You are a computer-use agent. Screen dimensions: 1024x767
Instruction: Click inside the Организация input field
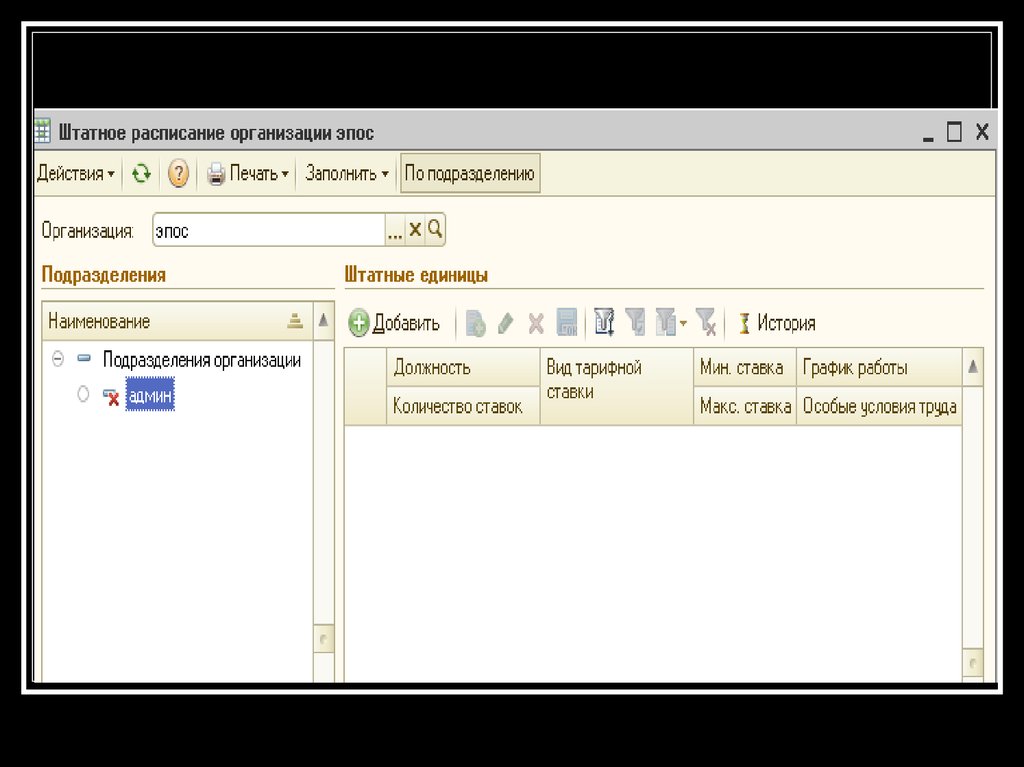267,231
